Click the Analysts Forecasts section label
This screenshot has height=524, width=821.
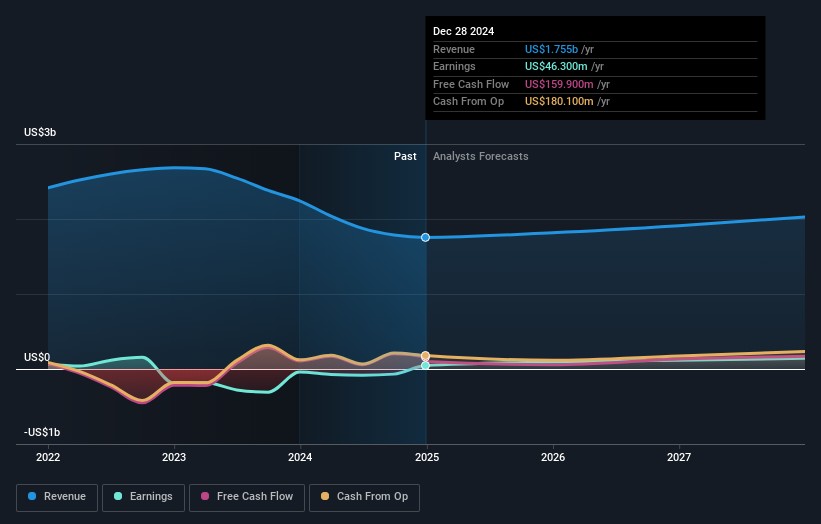[x=480, y=156]
